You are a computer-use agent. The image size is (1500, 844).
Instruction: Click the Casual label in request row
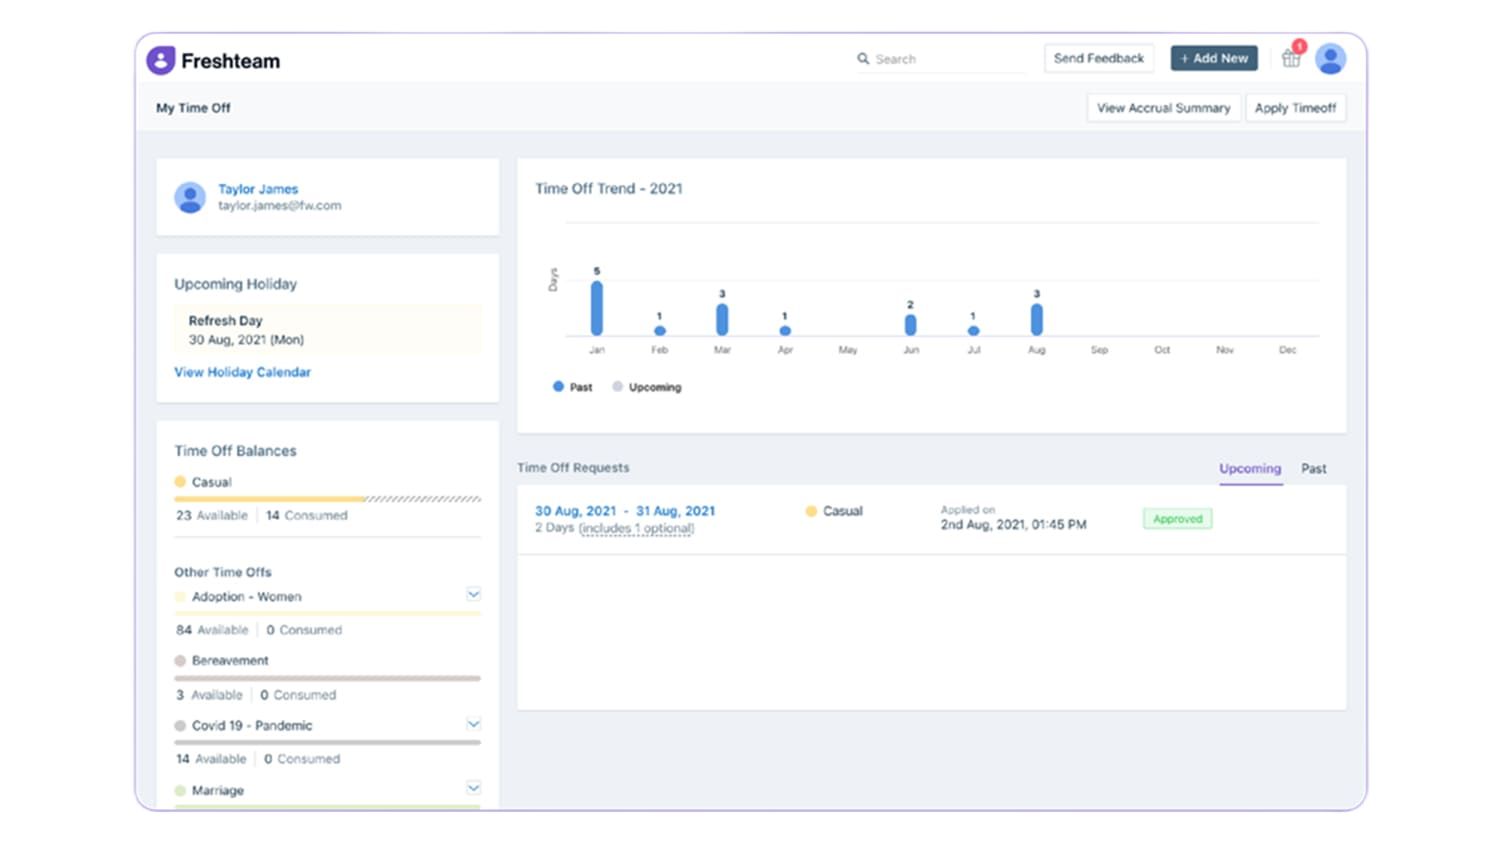[x=842, y=511]
